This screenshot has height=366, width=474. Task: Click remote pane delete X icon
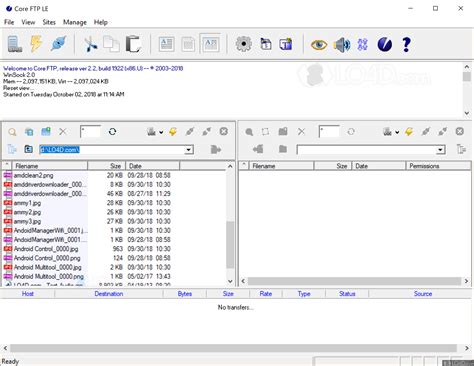click(301, 132)
